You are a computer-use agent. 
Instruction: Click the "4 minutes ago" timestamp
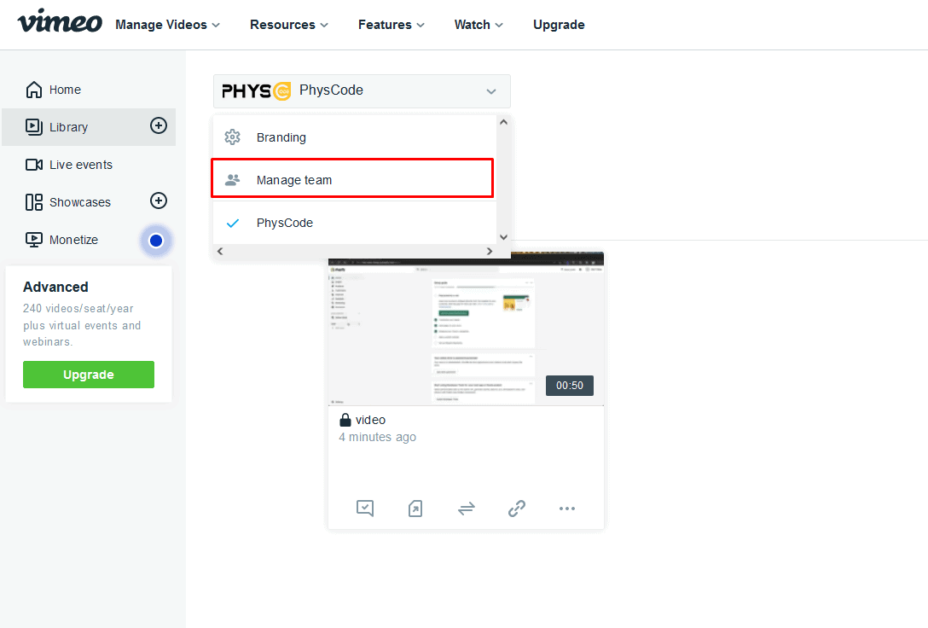pyautogui.click(x=378, y=437)
